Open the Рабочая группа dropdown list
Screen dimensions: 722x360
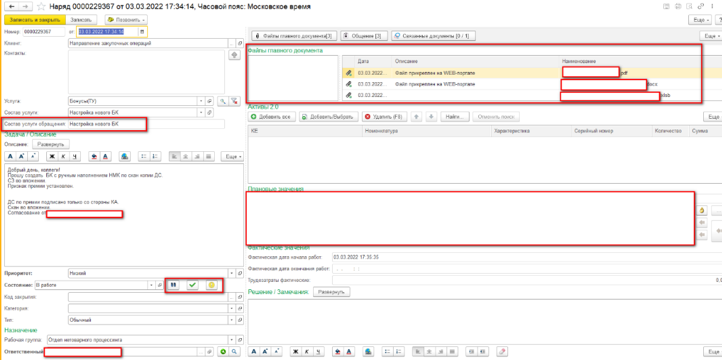pos(232,340)
